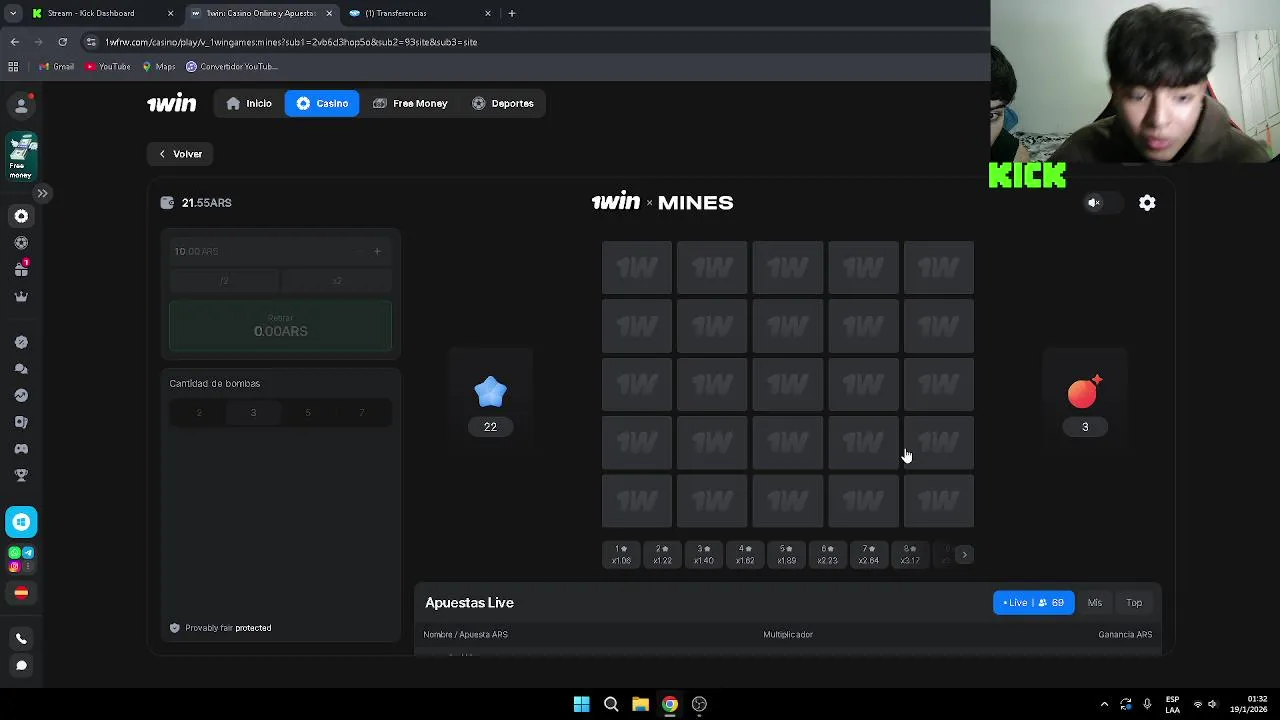
Task: Reveal the first tile in the Mines grid
Action: point(637,268)
